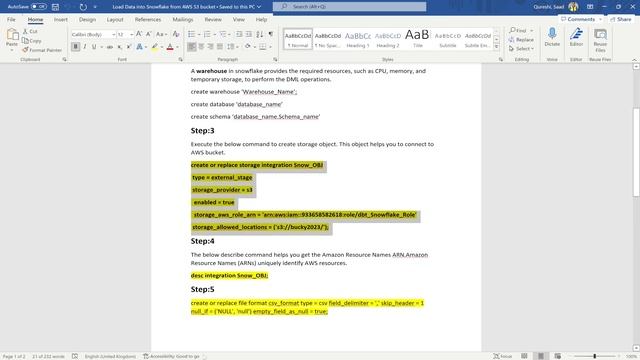Click accessibility status 'Good to go'

pos(171,356)
